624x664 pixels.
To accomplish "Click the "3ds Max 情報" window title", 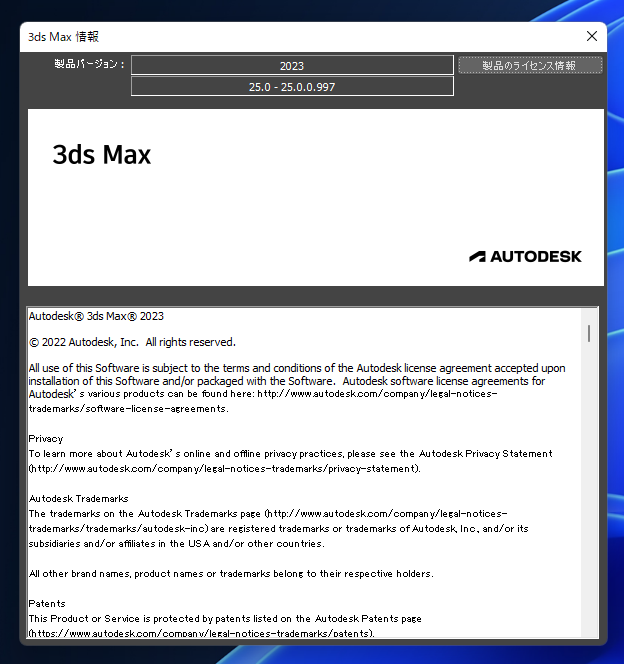I will point(64,37).
